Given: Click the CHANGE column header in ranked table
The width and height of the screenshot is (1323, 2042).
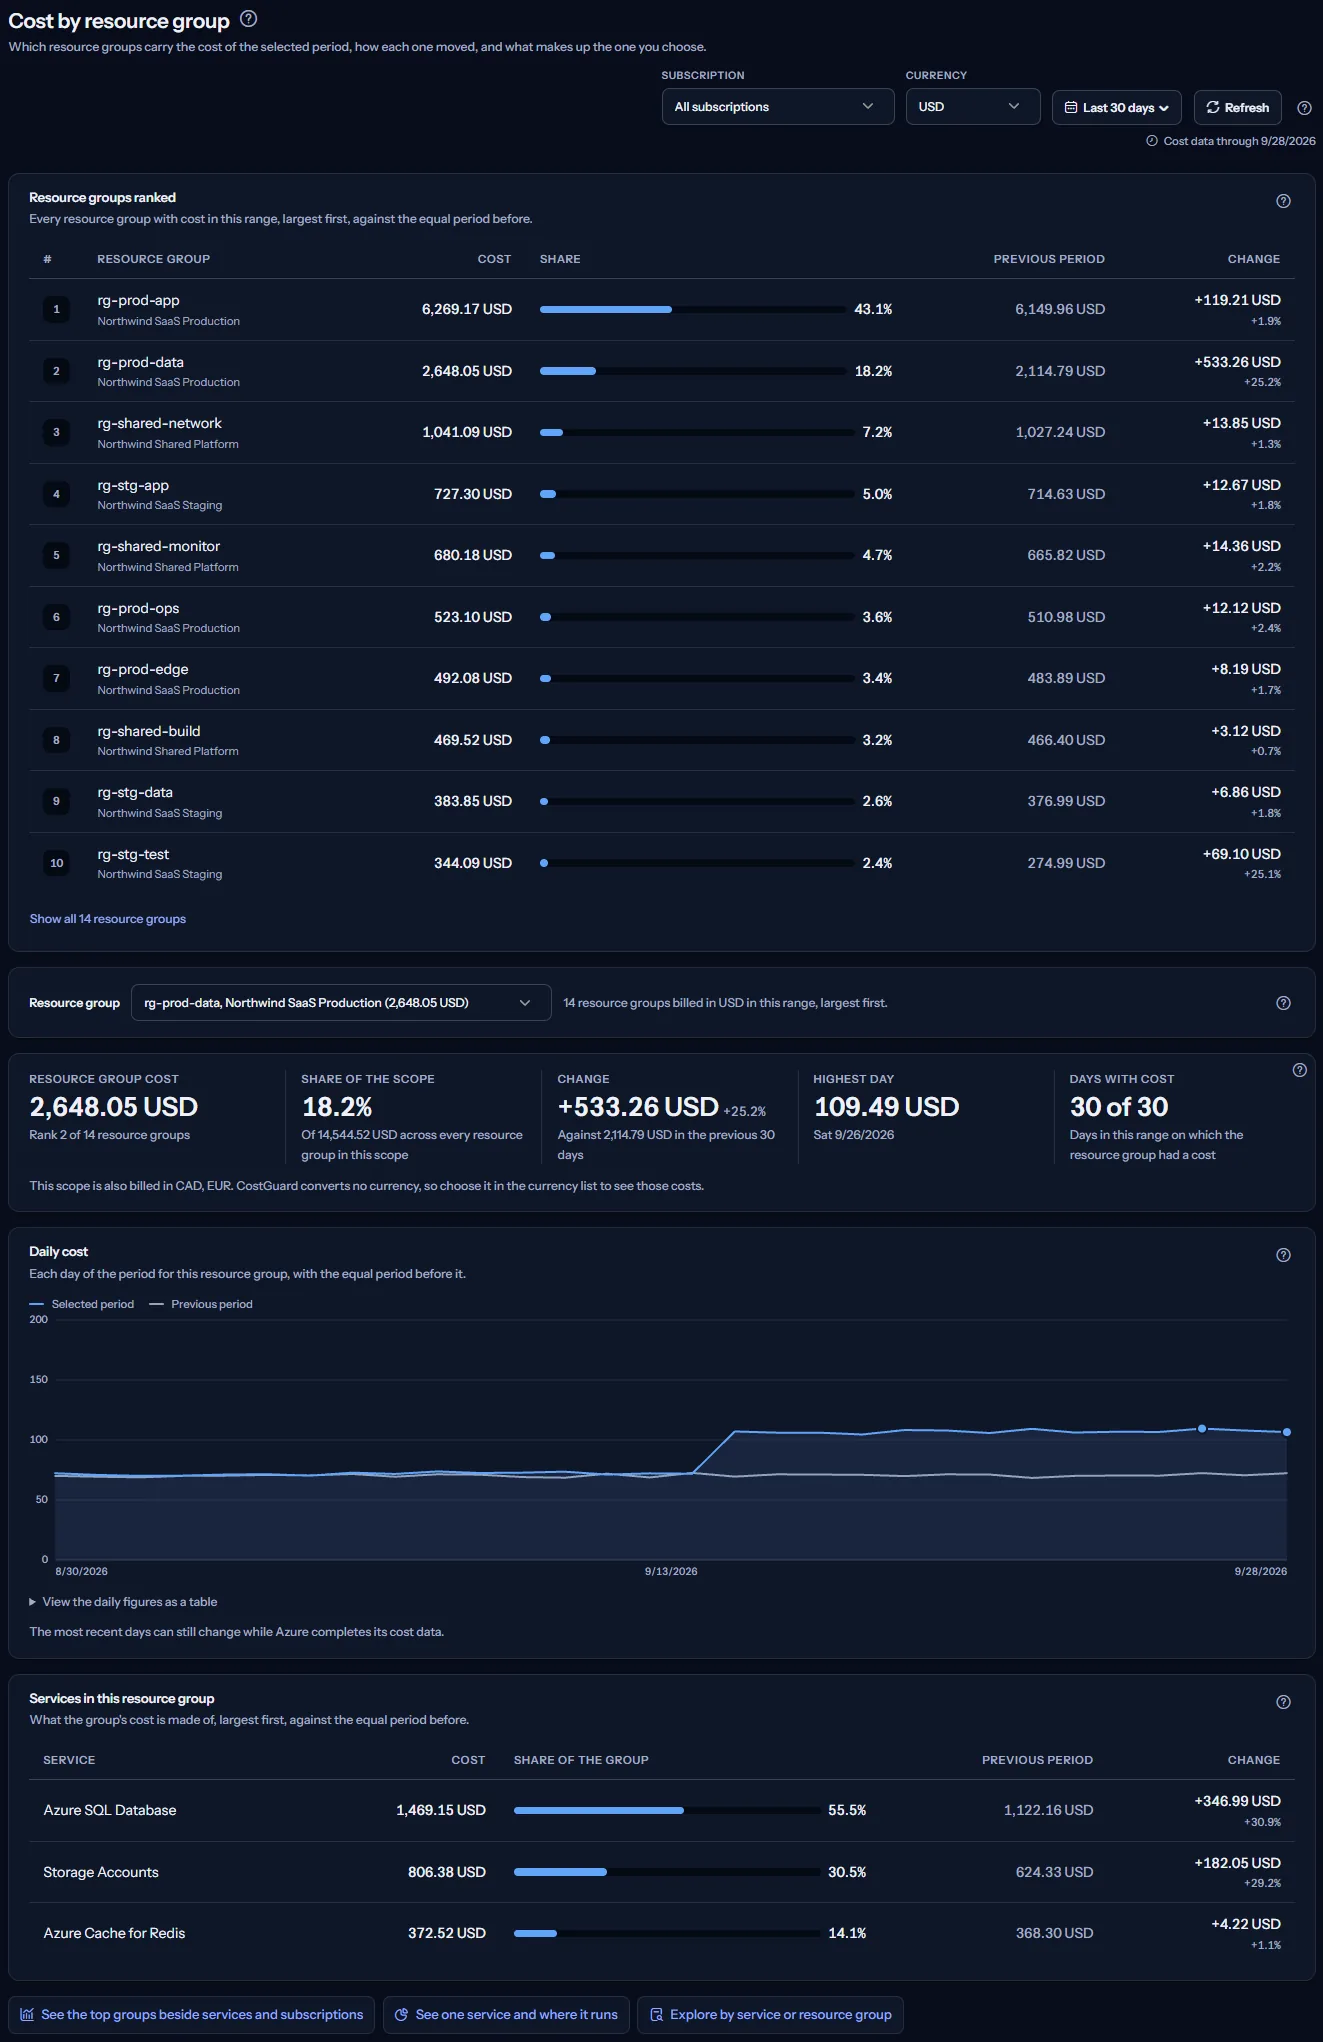Looking at the screenshot, I should [x=1254, y=259].
